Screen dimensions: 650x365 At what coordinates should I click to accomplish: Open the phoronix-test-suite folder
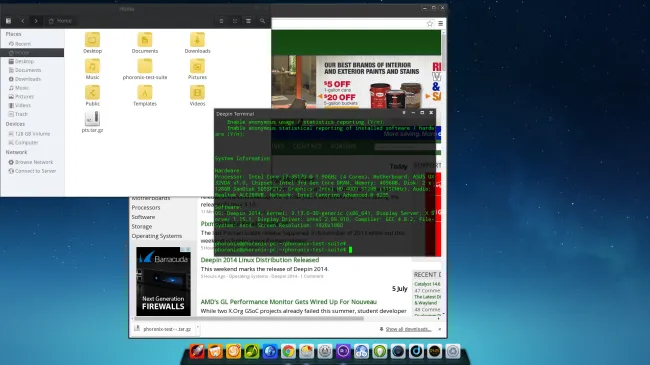145,69
